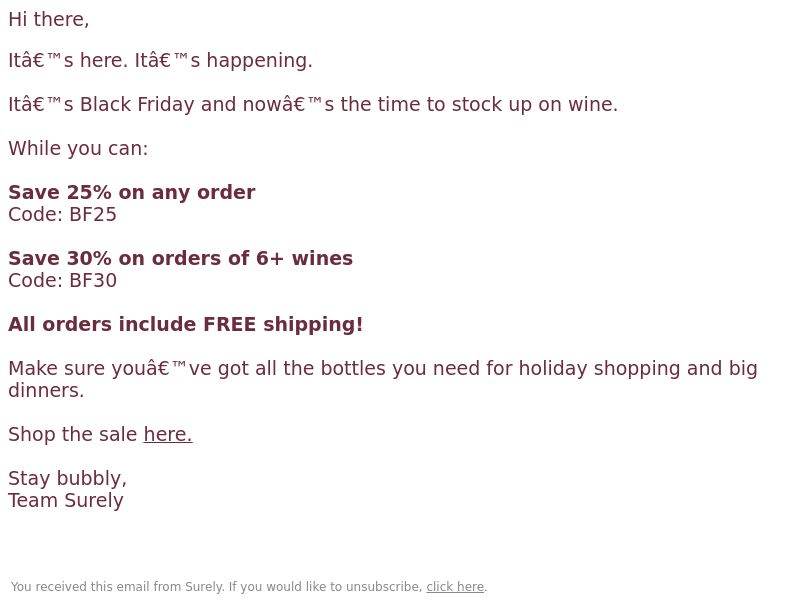Click the word 'dinners.' on the wrapped line

pyautogui.click(x=46, y=390)
